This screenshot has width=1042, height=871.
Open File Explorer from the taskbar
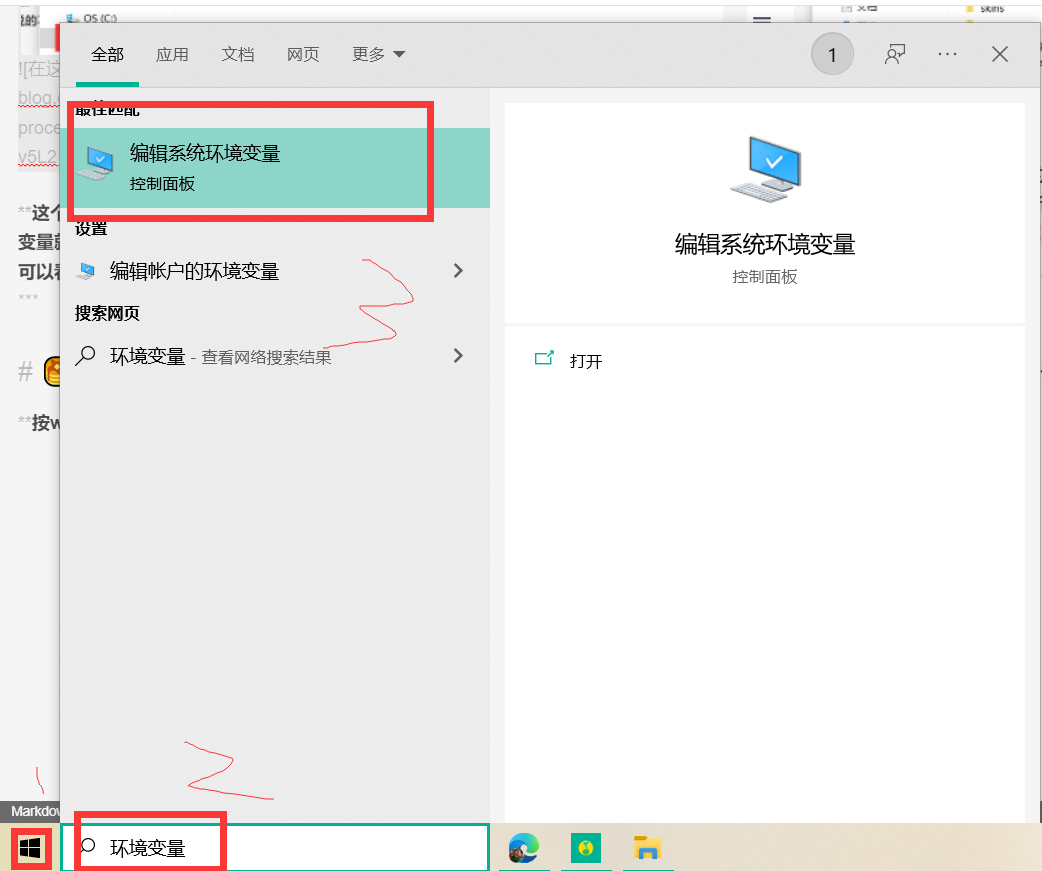(x=650, y=847)
